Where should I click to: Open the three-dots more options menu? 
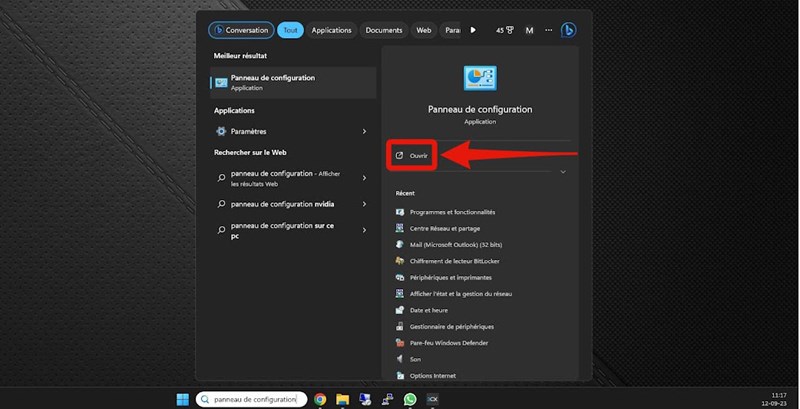(548, 30)
